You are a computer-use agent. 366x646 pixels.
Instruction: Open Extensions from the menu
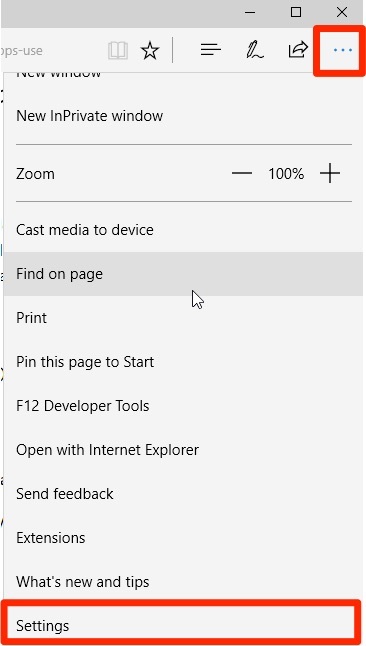click(183, 538)
